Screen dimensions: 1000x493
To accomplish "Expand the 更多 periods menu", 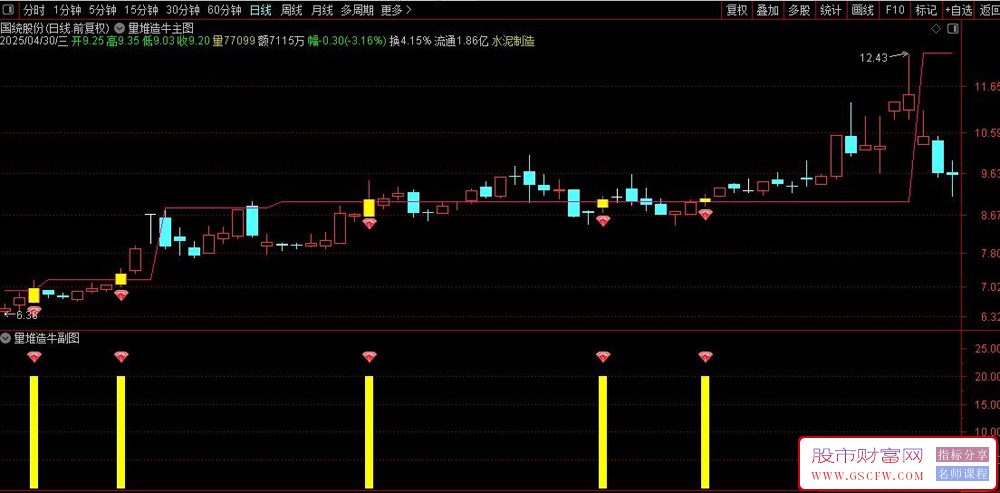I will click(396, 10).
